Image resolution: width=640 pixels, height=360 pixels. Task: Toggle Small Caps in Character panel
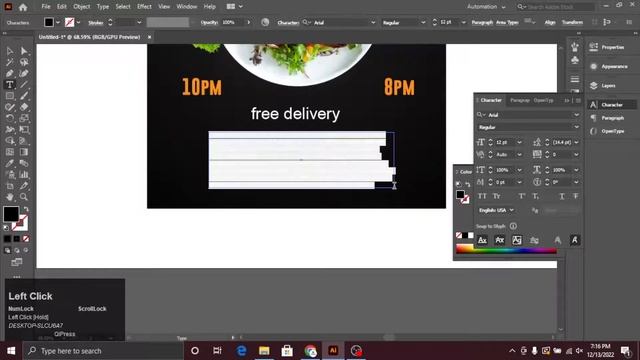(497, 196)
